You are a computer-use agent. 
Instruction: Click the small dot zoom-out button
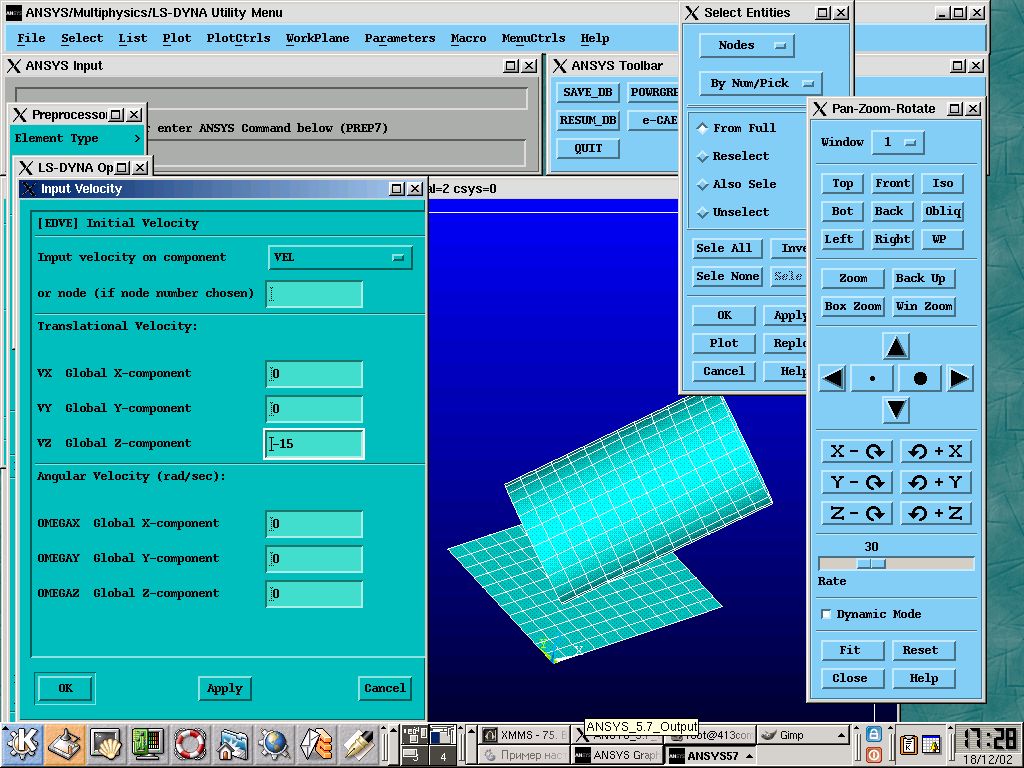click(x=872, y=378)
